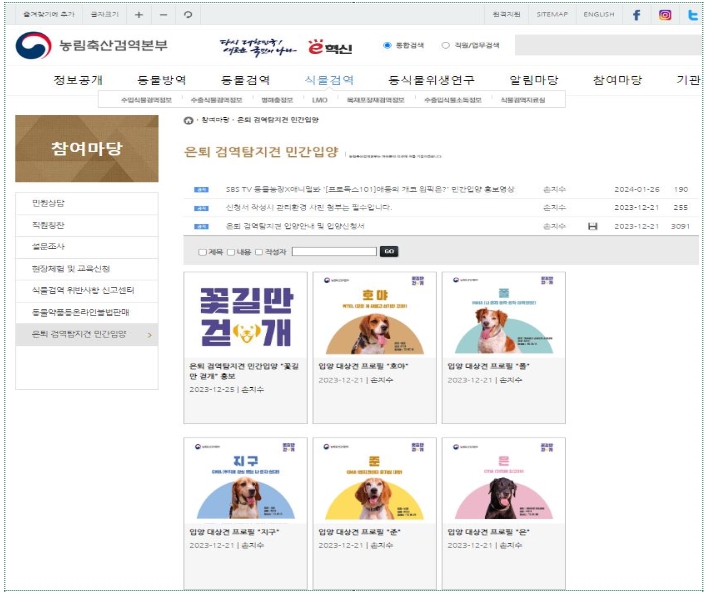This screenshot has height=593, width=711.
Task: Open the Instagram icon link
Action: tap(665, 15)
